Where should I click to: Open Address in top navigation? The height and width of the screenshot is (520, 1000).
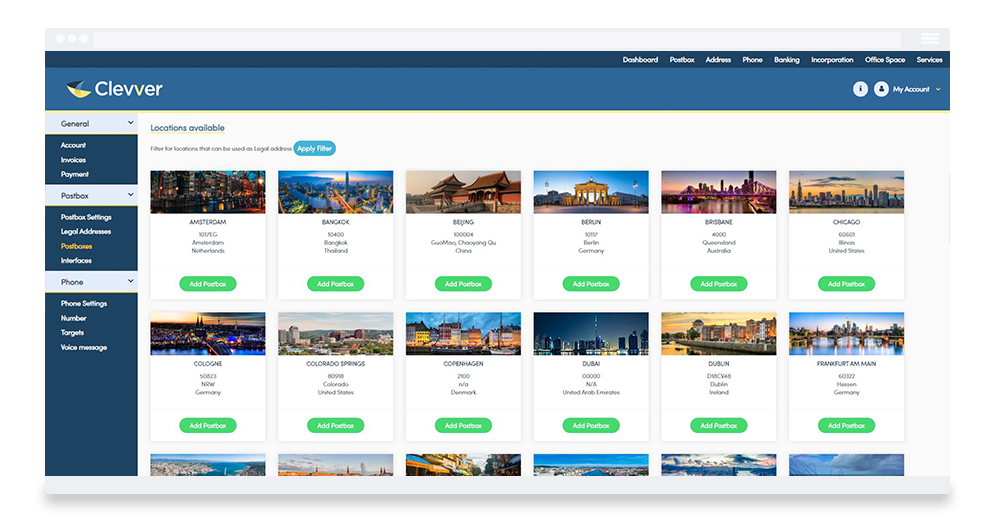[718, 60]
